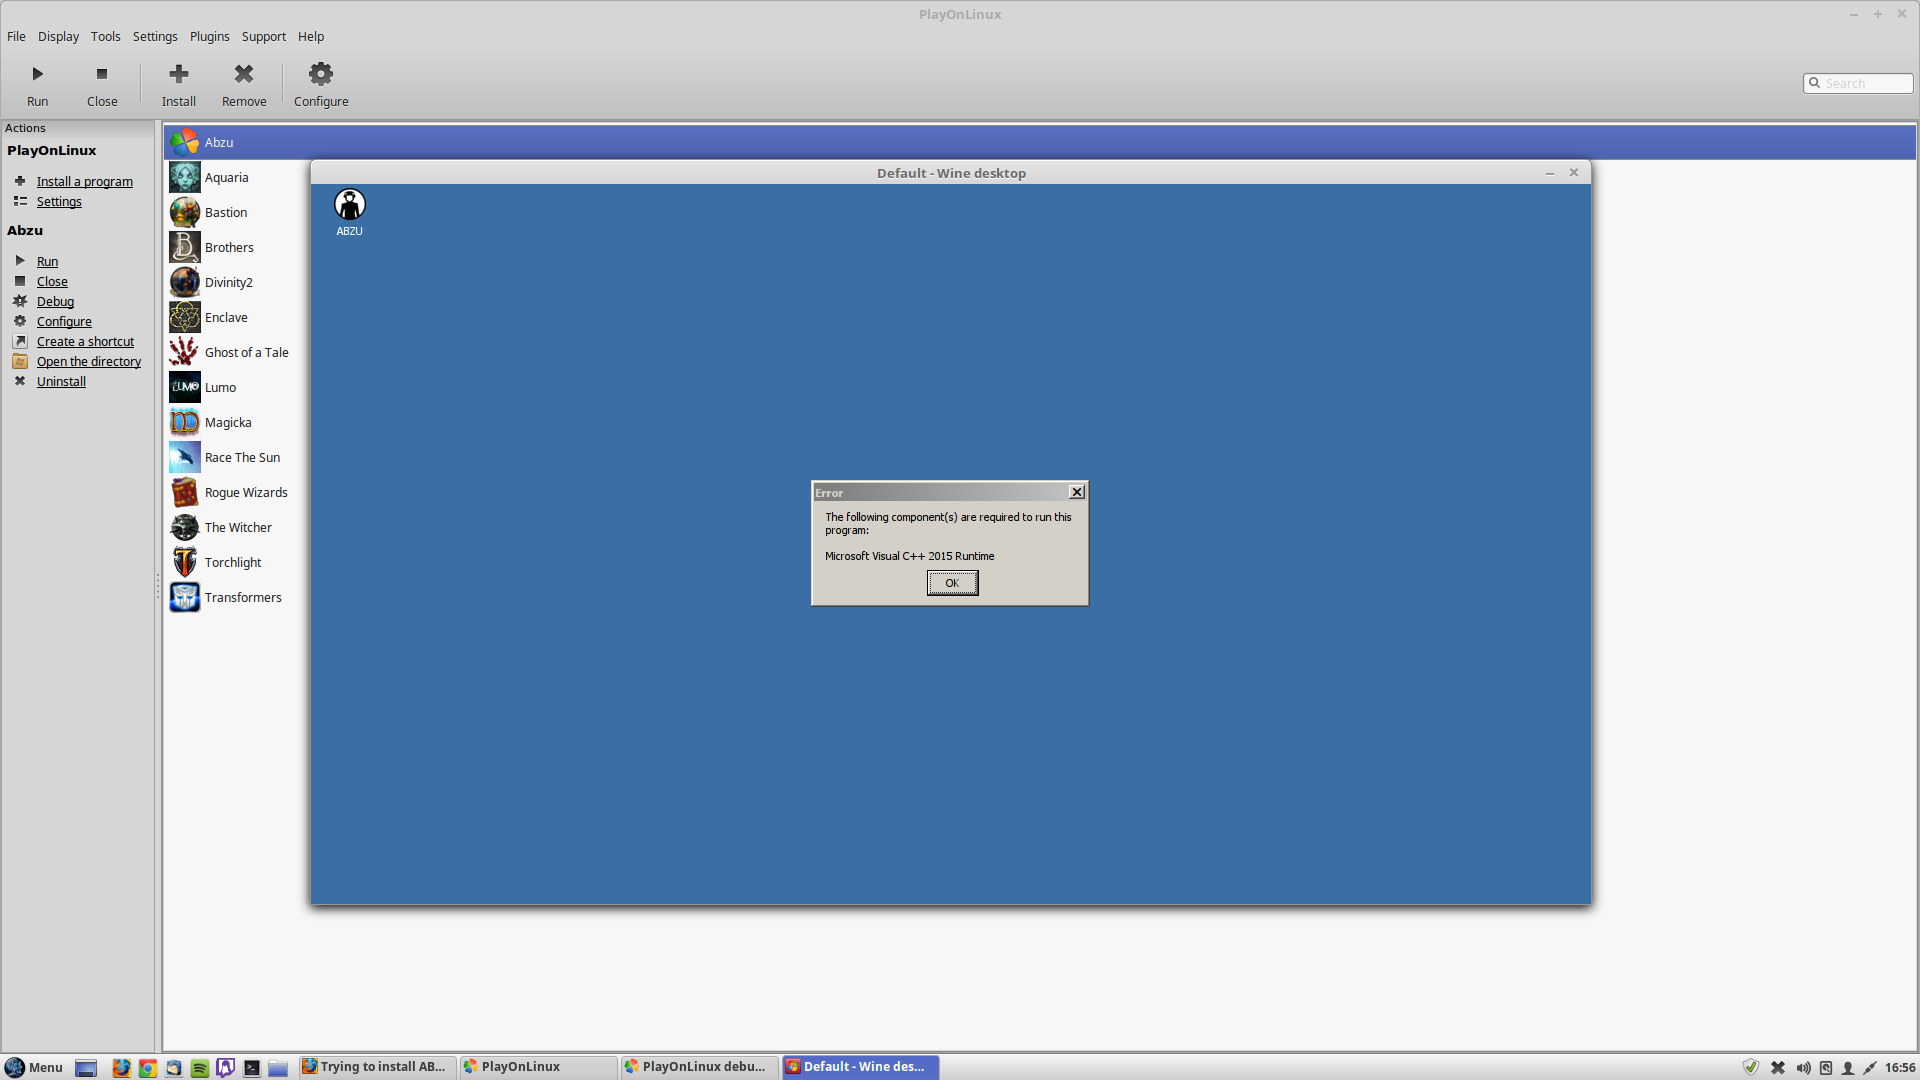The width and height of the screenshot is (1920, 1080).
Task: Click the Remove toolbar icon
Action: [x=244, y=74]
